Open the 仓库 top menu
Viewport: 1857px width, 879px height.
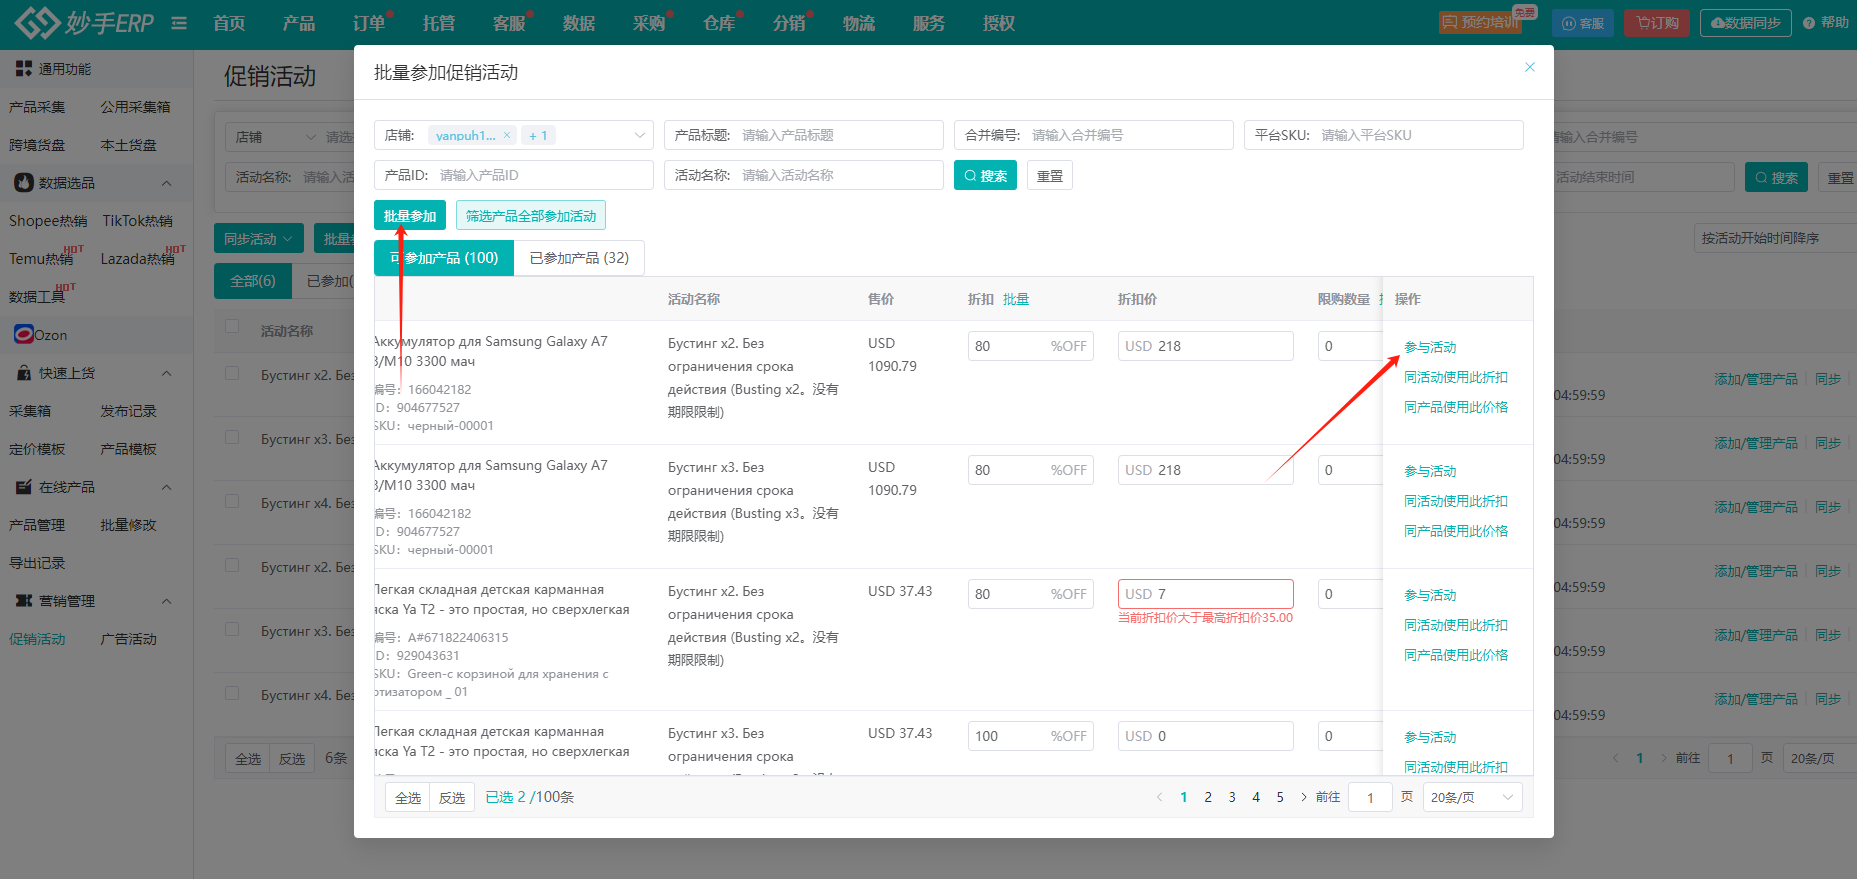pyautogui.click(x=719, y=23)
